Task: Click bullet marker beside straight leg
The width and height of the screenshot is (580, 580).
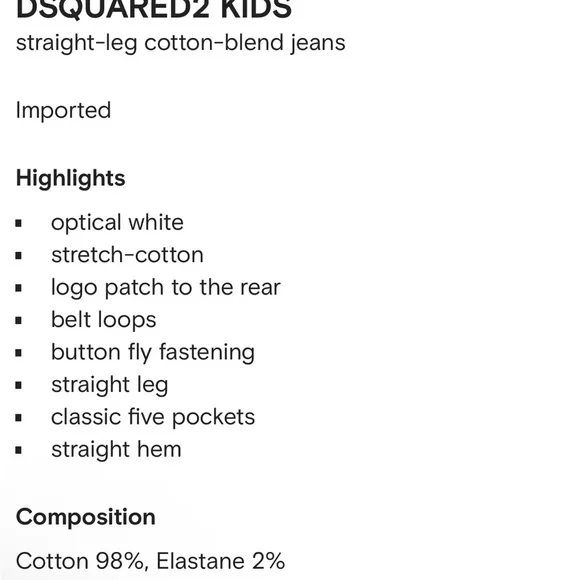Action: coord(18,385)
